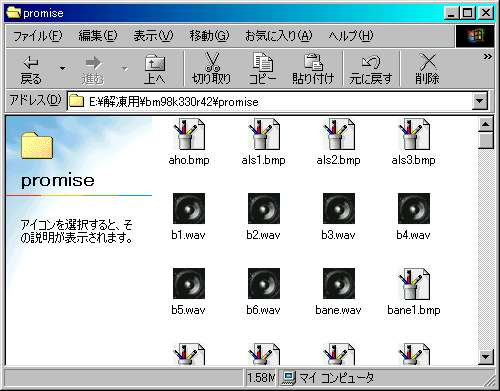Click the Cut (切り取り) scissors icon

212,62
